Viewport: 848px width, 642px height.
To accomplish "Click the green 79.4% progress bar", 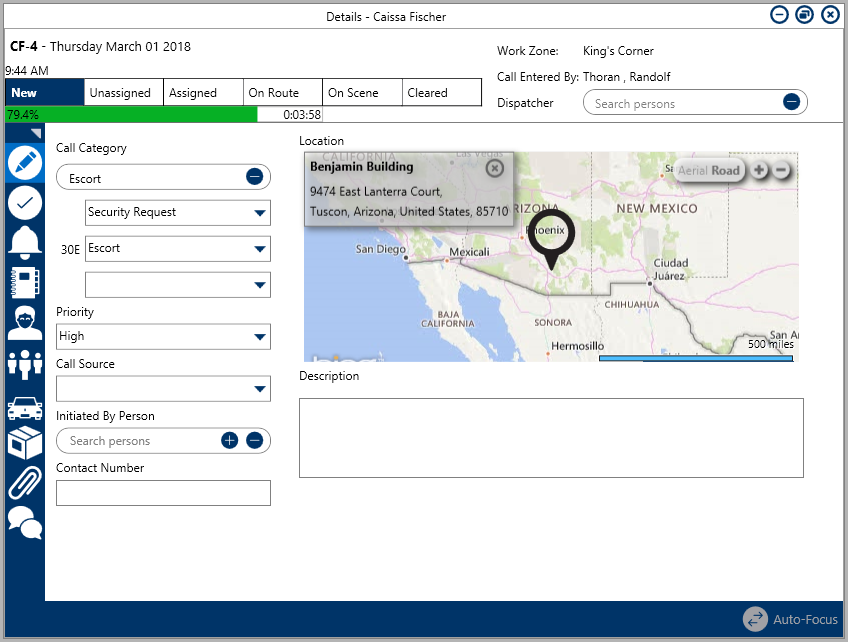I will click(x=130, y=115).
